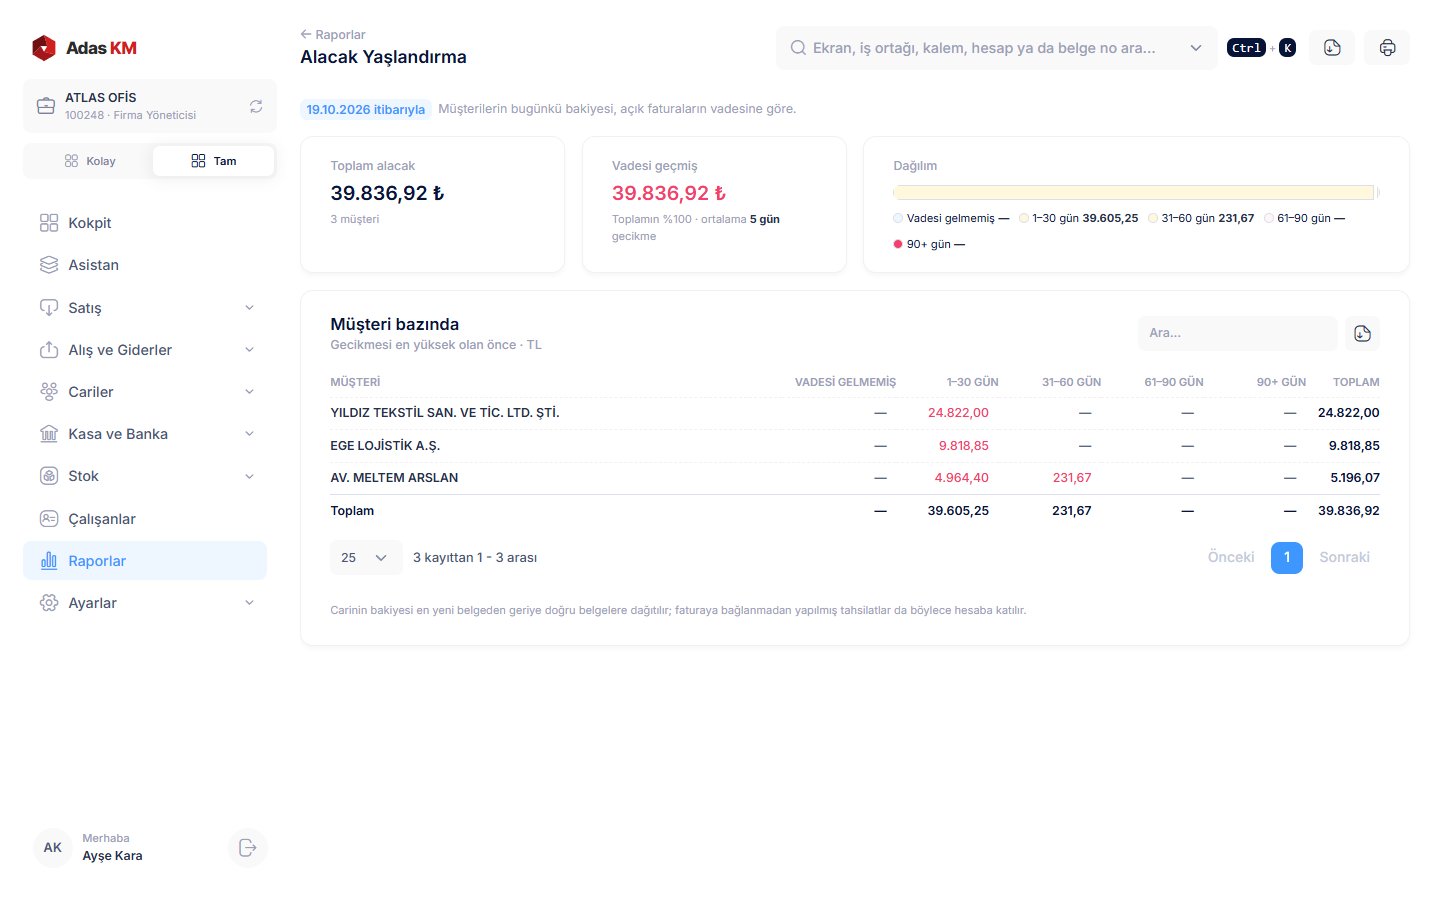Switch to Kolay mode

tap(89, 161)
